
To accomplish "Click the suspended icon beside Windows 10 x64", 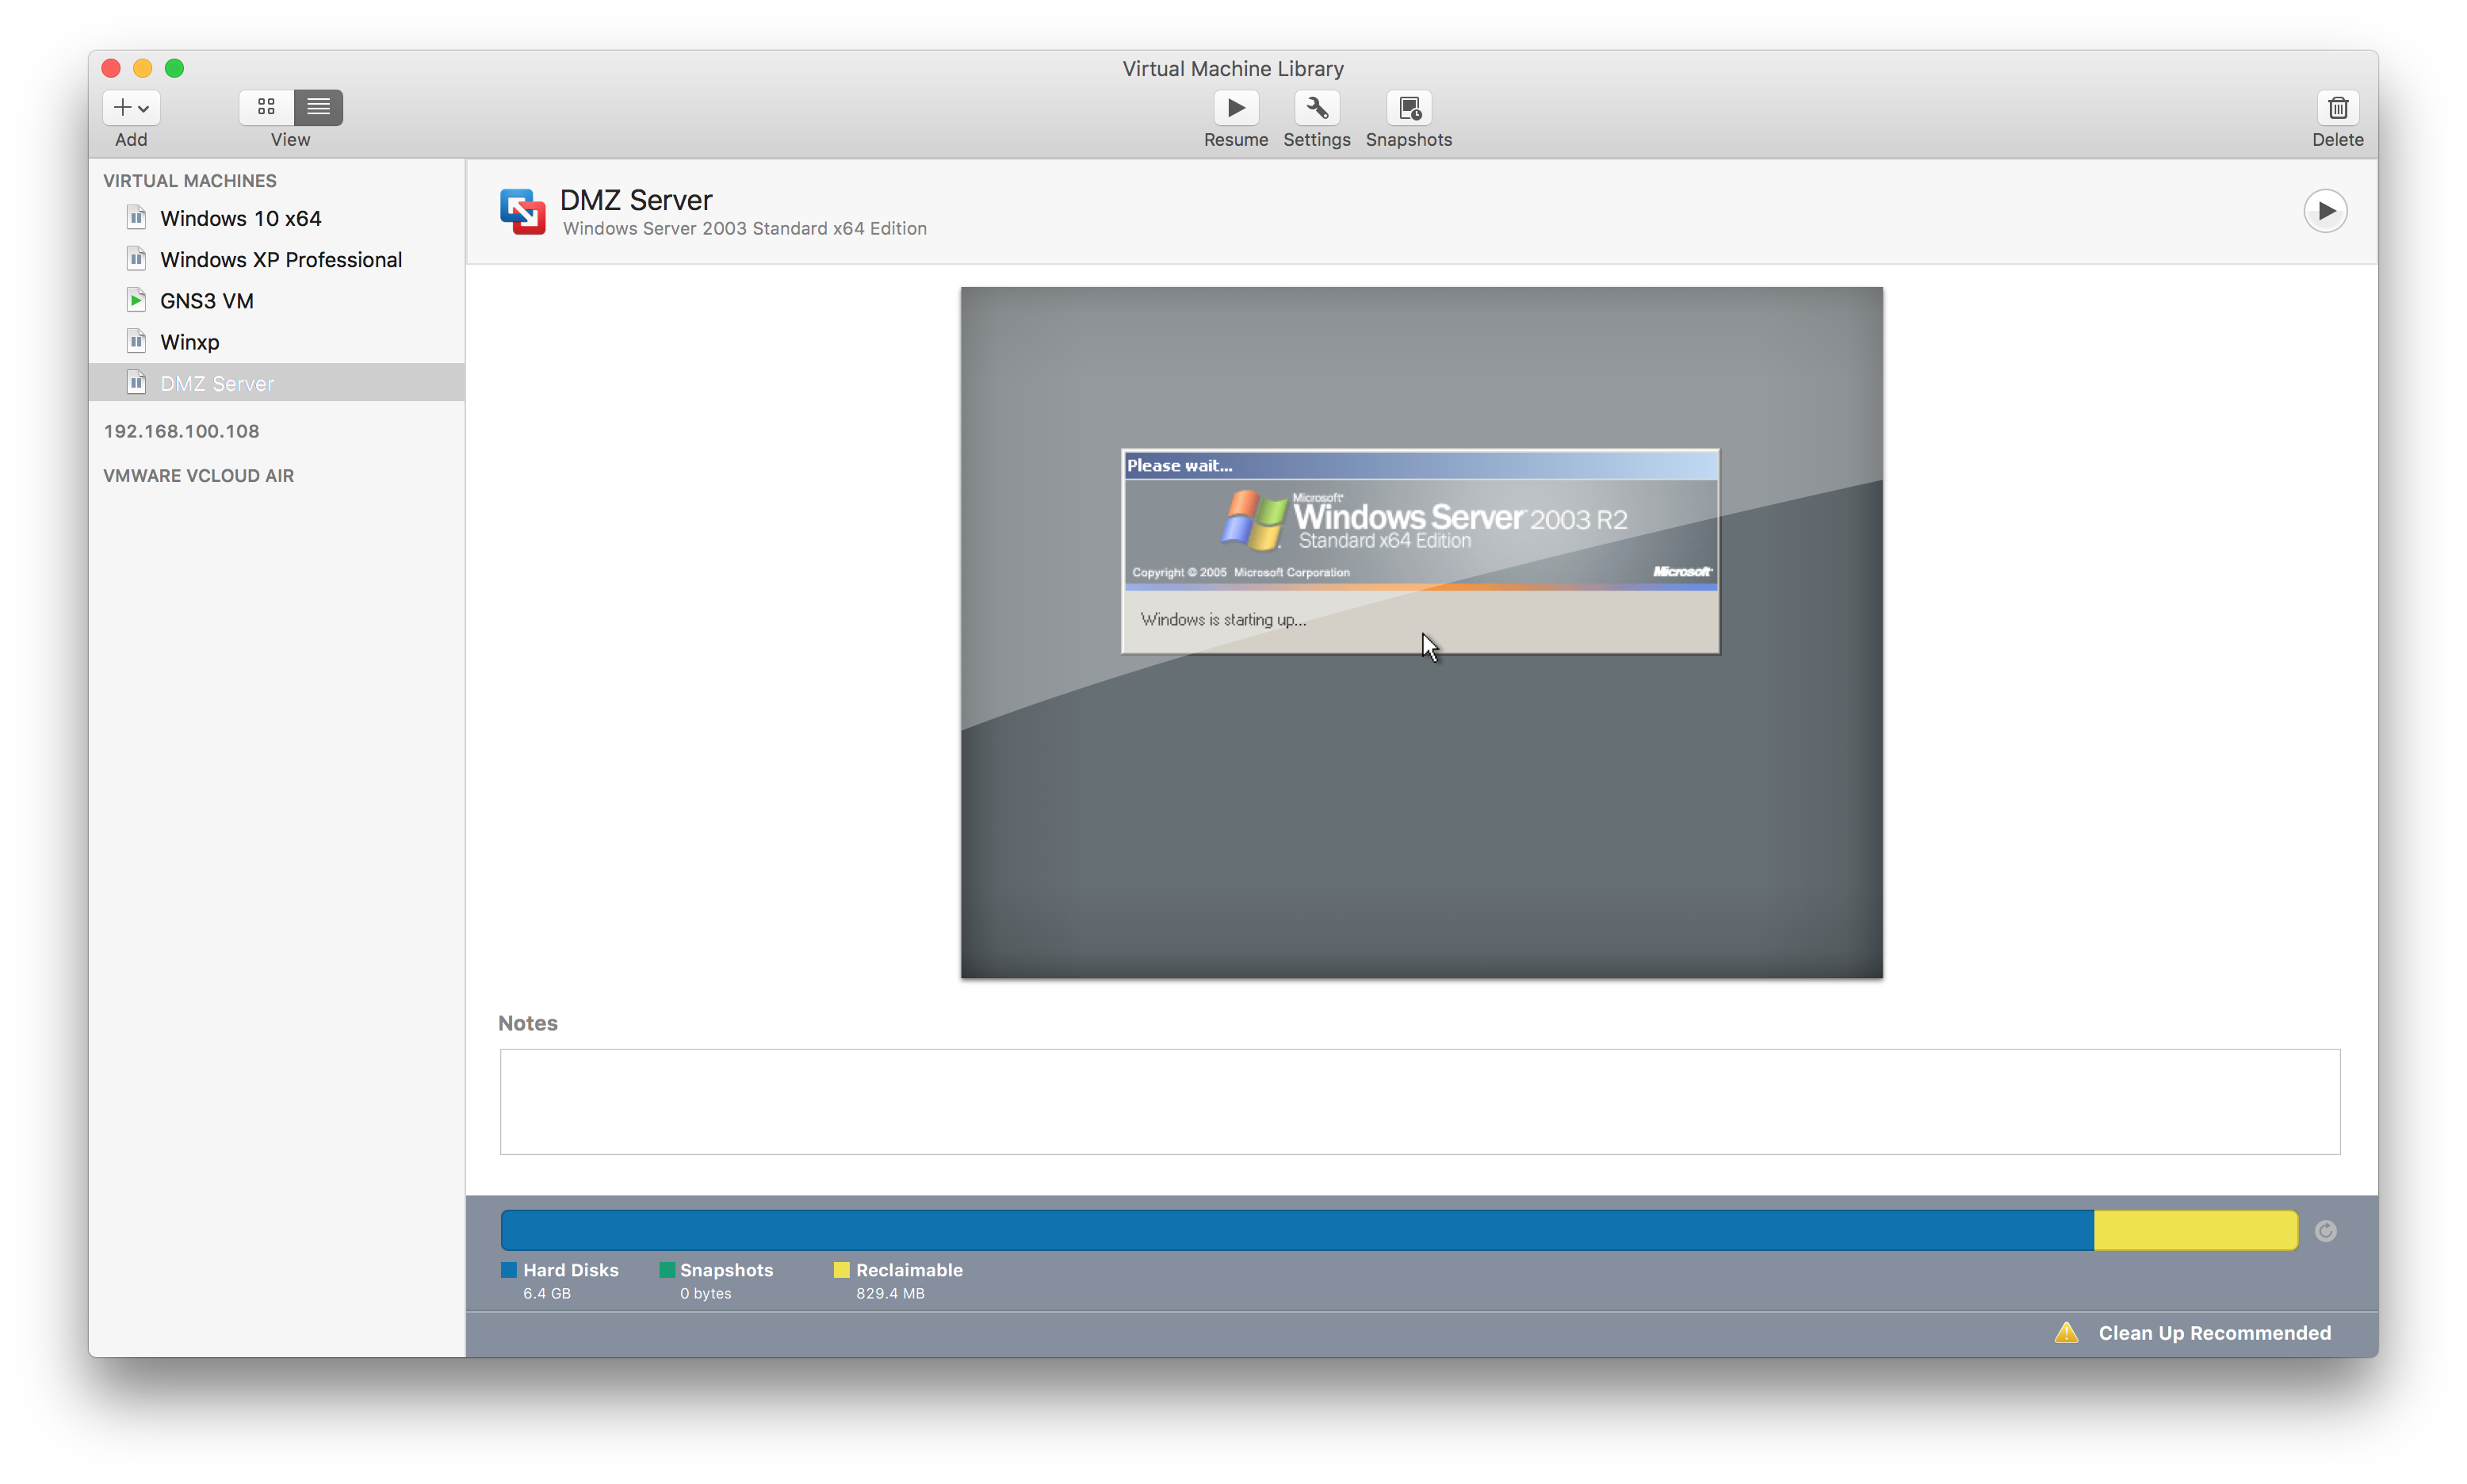I will click(137, 217).
